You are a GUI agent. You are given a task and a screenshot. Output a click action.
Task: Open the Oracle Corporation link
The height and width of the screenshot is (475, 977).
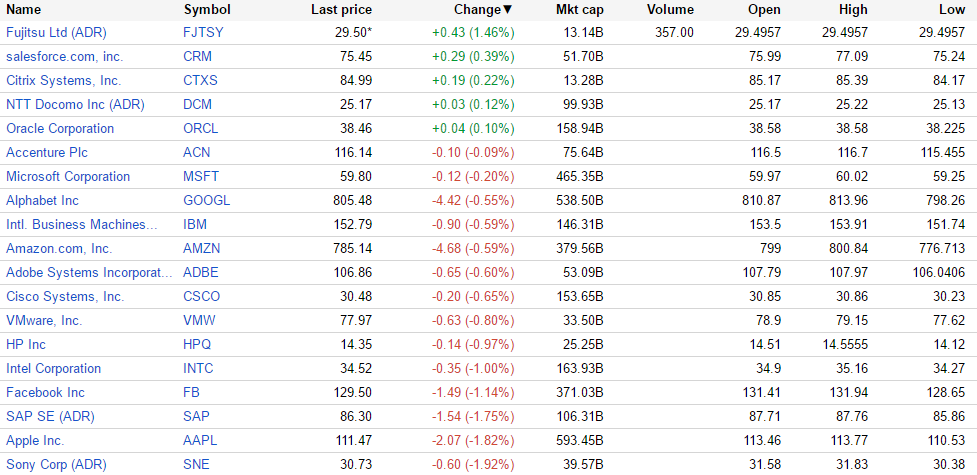(60, 128)
